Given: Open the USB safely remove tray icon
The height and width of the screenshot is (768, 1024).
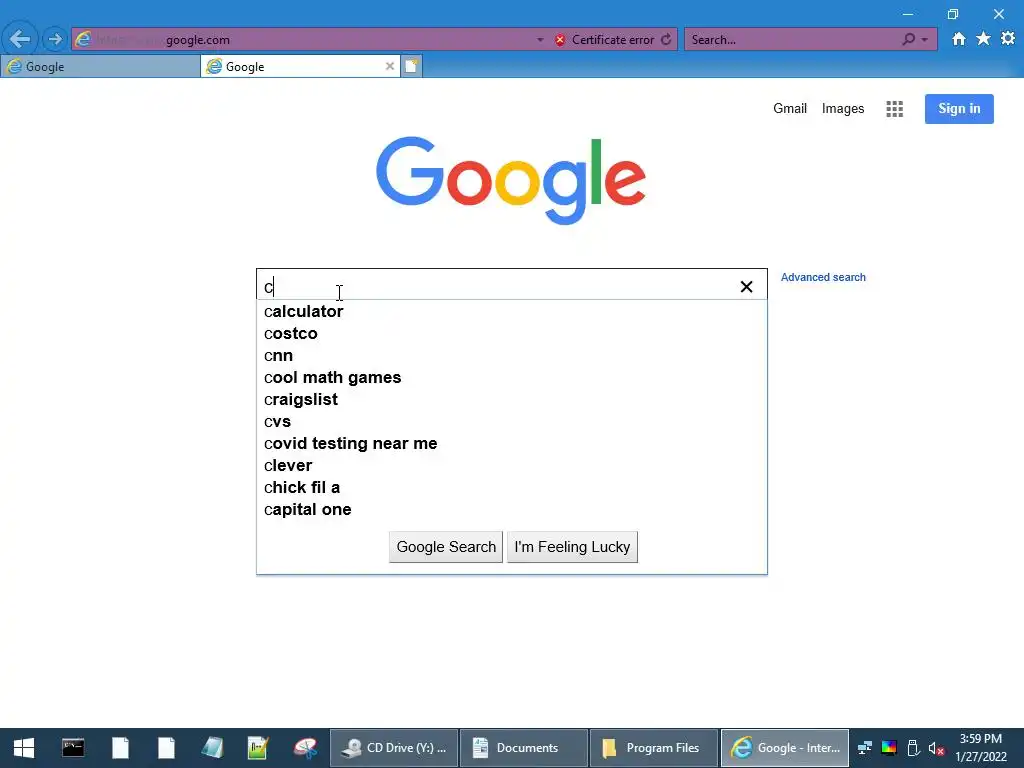Looking at the screenshot, I should (x=913, y=748).
